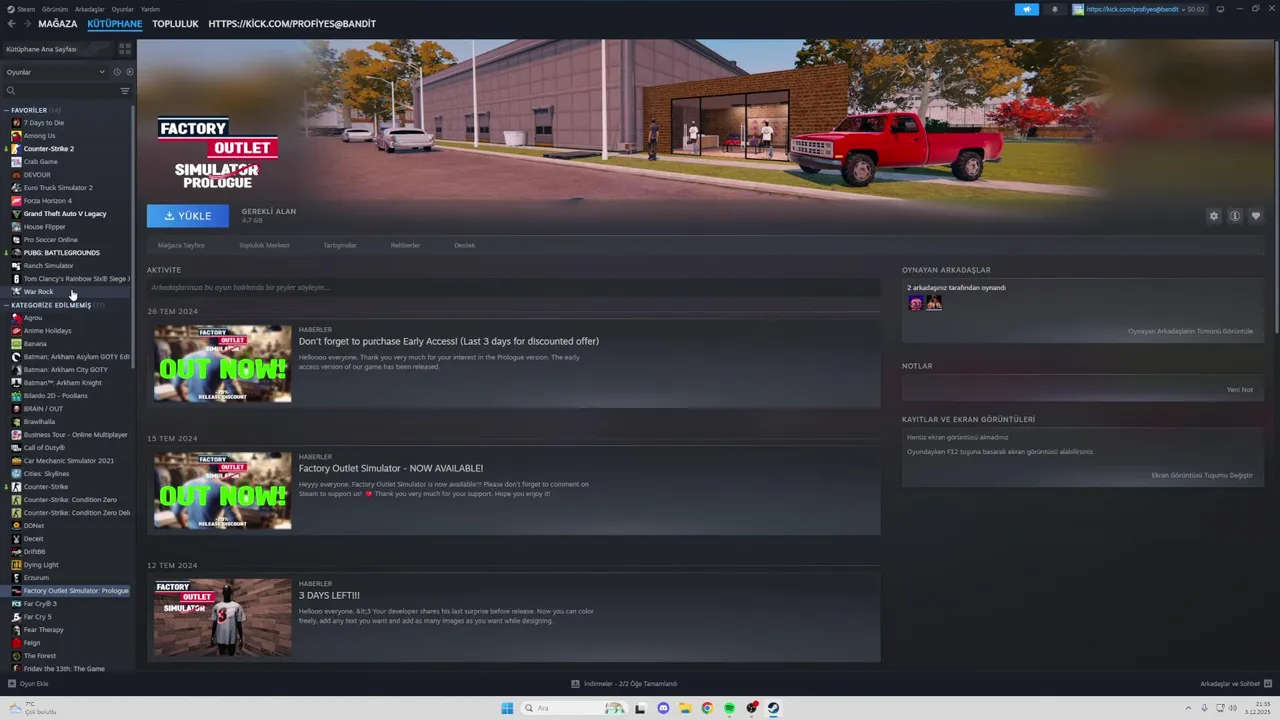Screen dimensions: 1280x720
Task: Open advanced library filter options icon
Action: coord(125,91)
